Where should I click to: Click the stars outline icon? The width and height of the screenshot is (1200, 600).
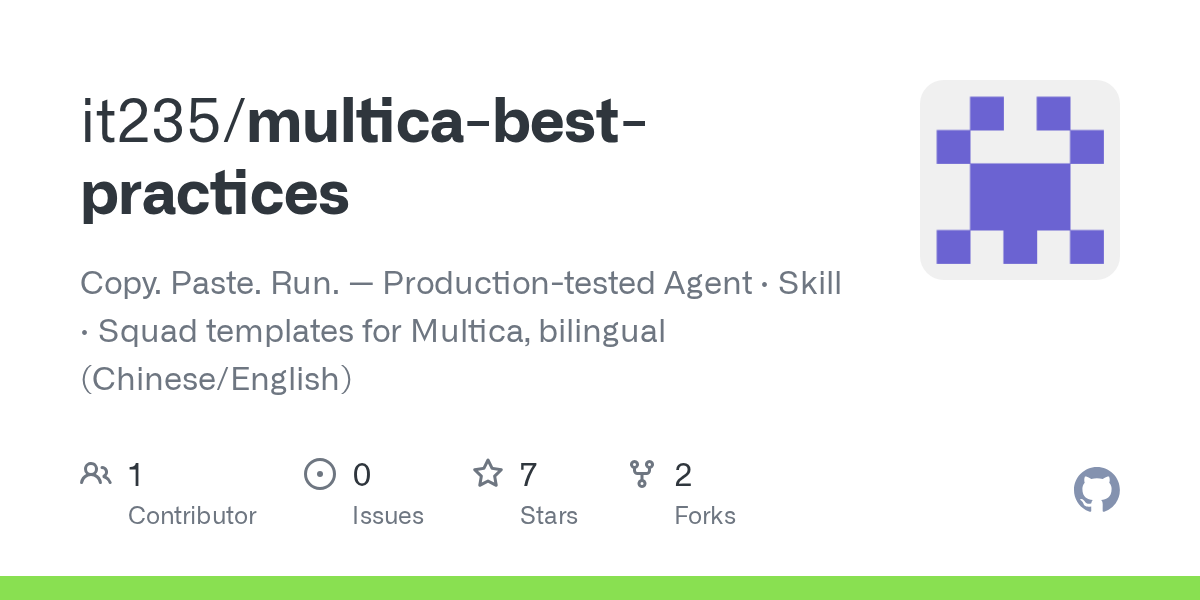pyautogui.click(x=487, y=474)
